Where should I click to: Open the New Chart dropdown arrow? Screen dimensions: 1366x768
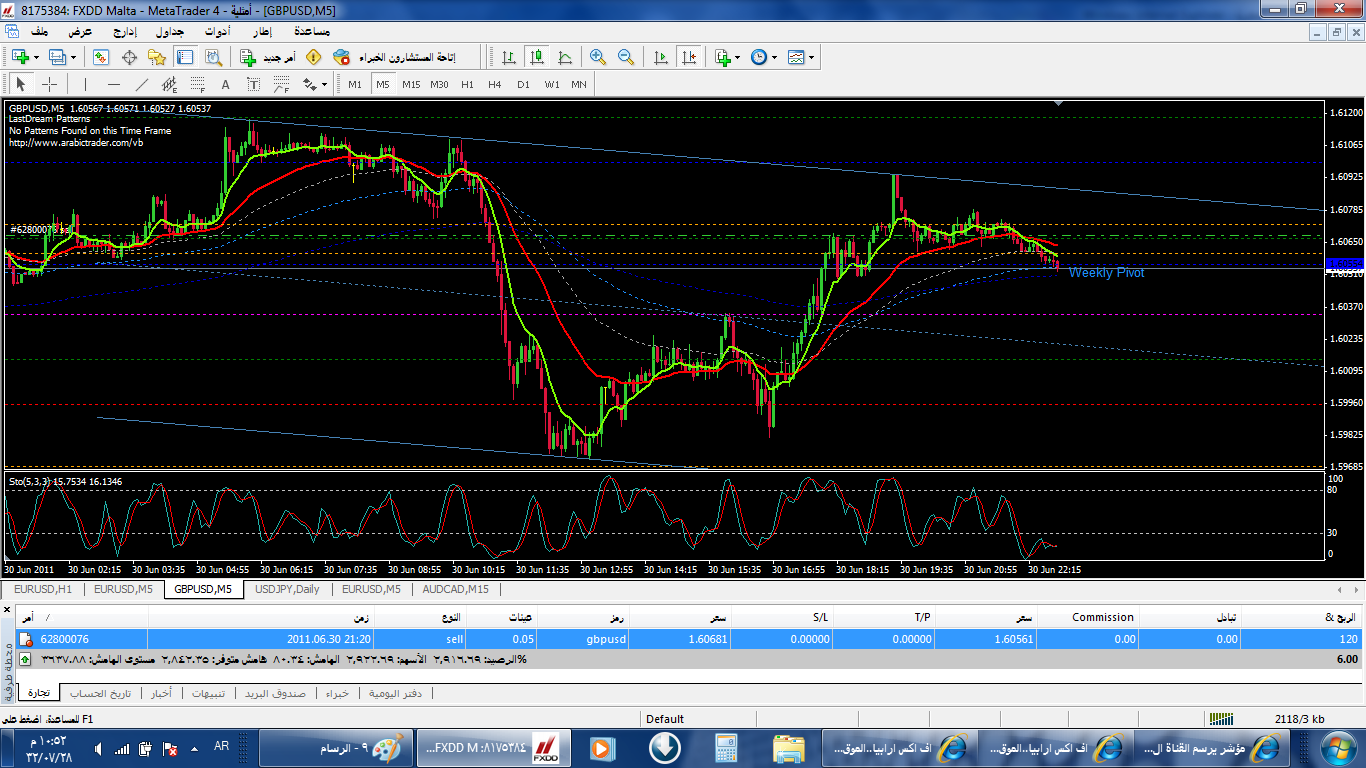coord(35,57)
